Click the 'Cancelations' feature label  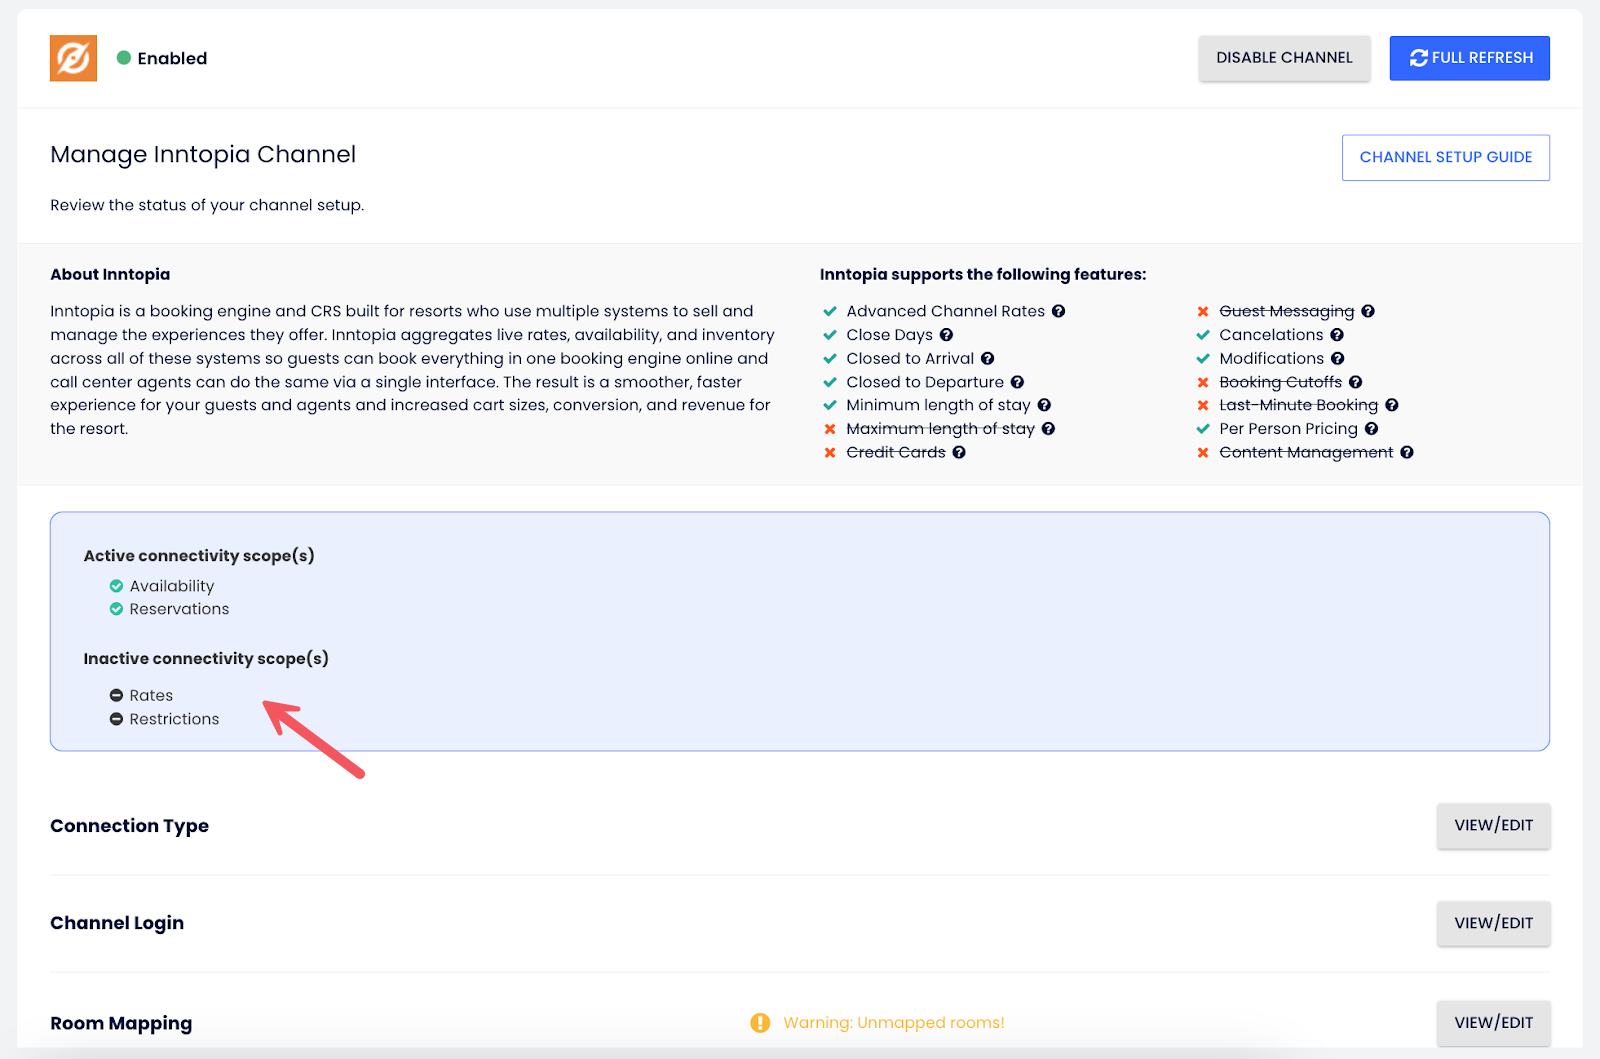click(1271, 335)
